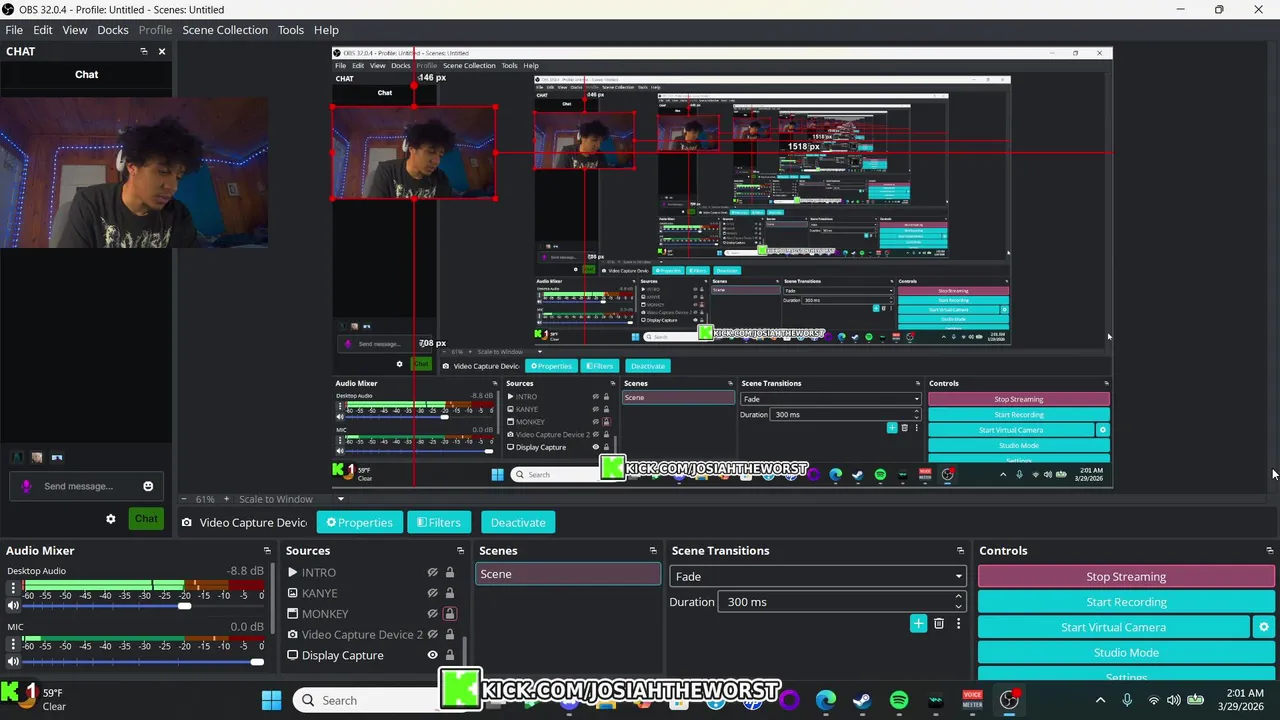The image size is (1280, 720).
Task: Toggle lock on INTRO source
Action: click(450, 573)
